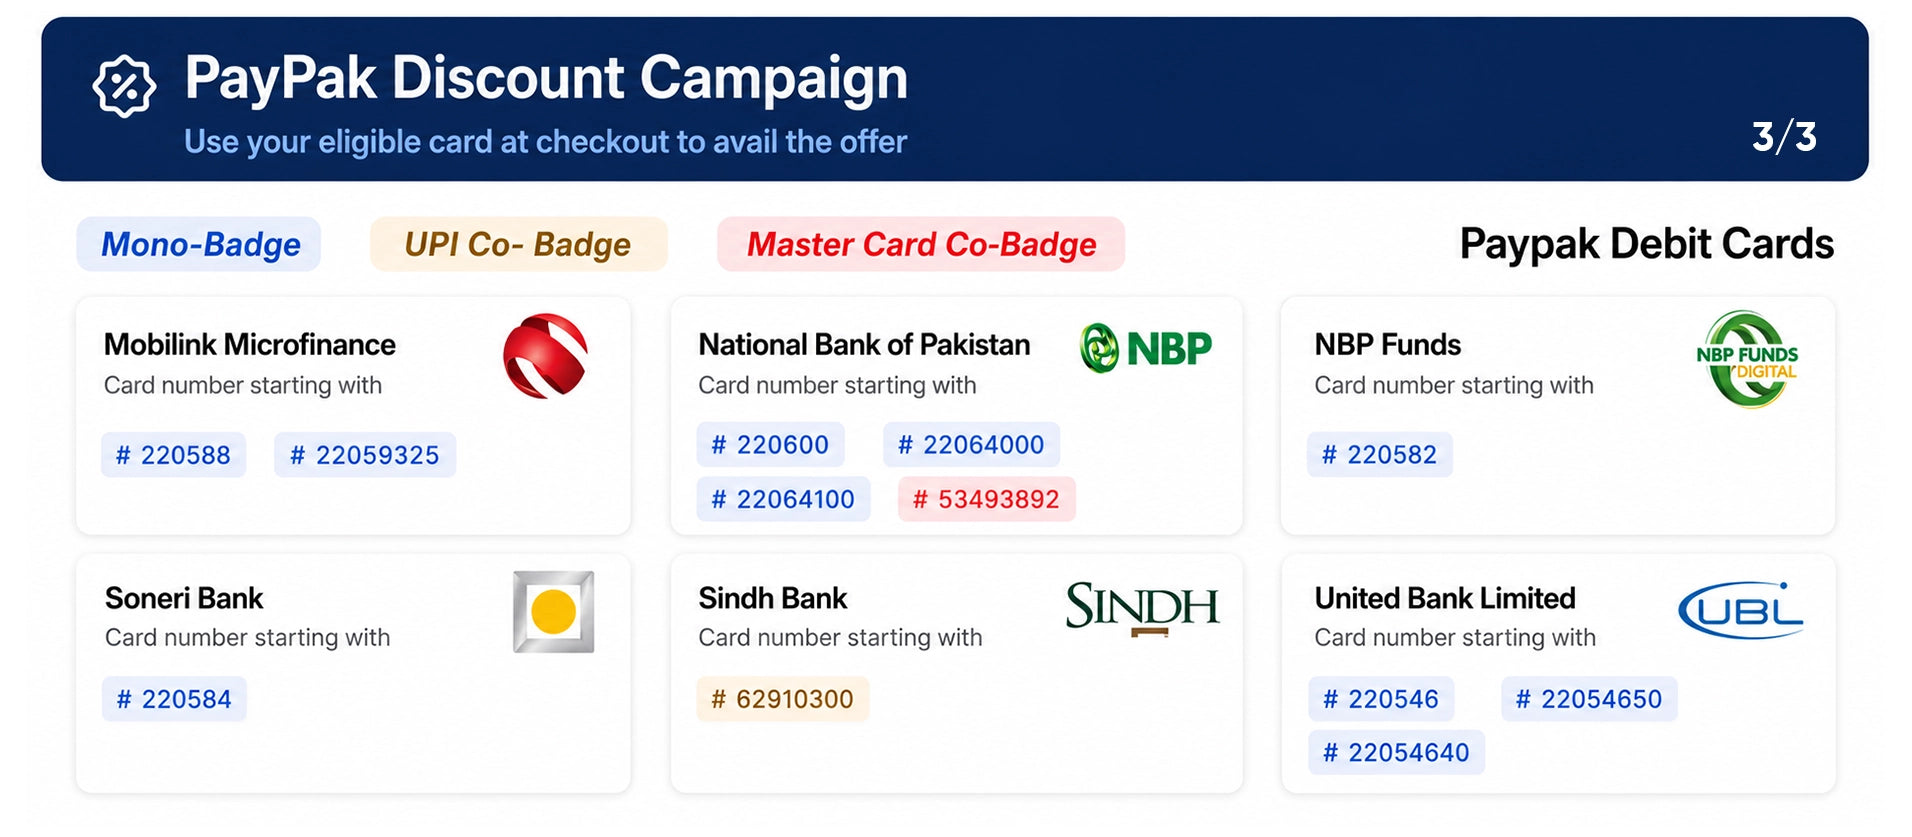Select the Mono-Badge legend tag
Viewport: 1912px width, 837px height.
(x=199, y=244)
